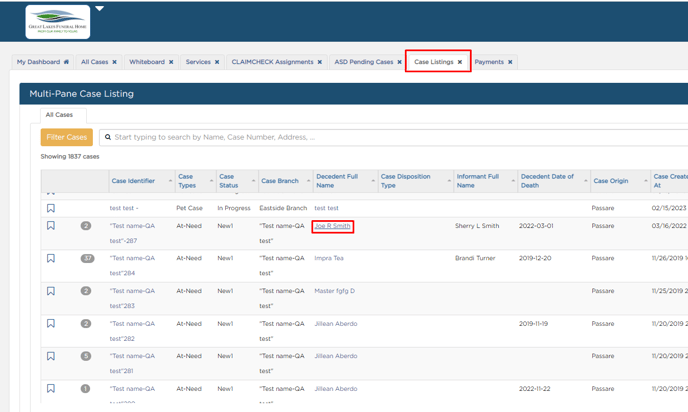Select the All Cases sub-tab in listing
This screenshot has width=688, height=412.
[x=63, y=115]
